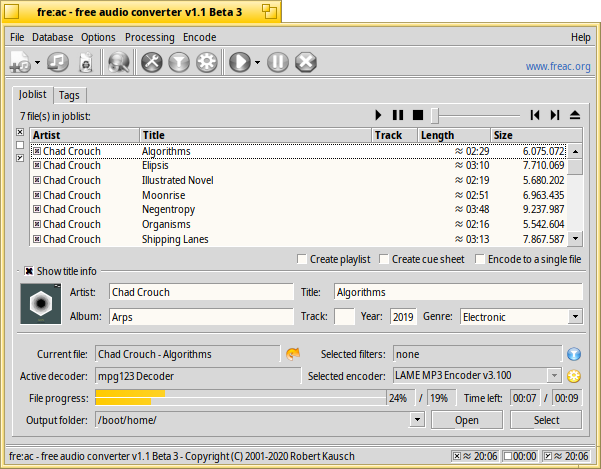Start encoding with the play toolbar icon

tap(240, 62)
